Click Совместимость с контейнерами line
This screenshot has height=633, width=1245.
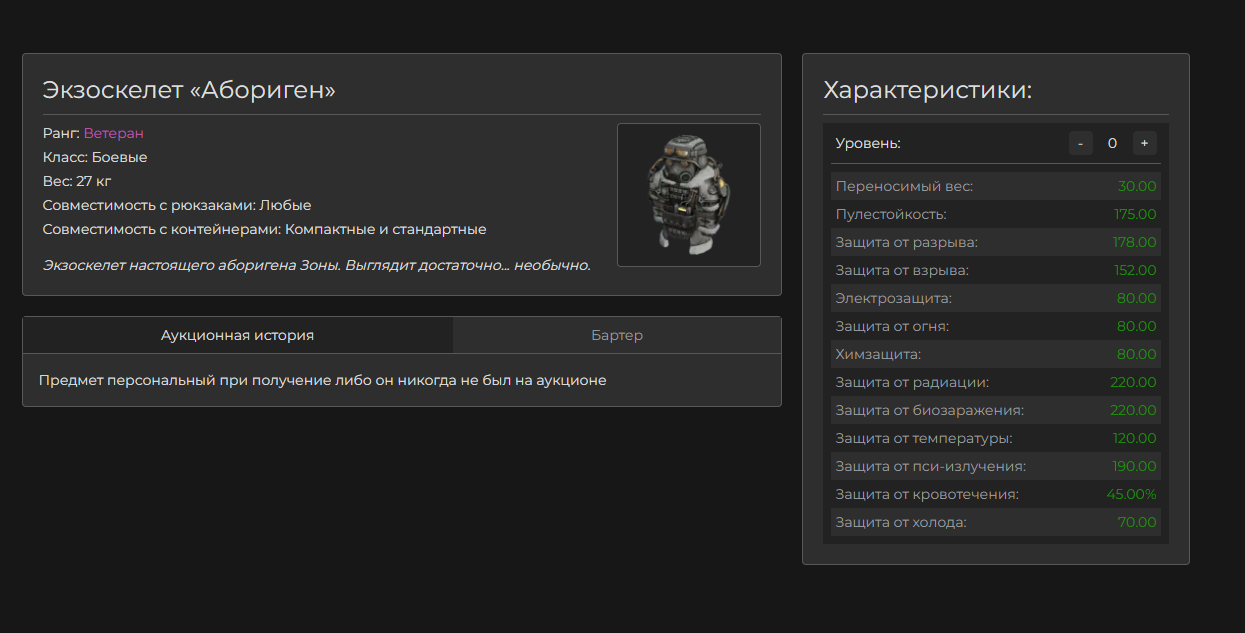(264, 229)
